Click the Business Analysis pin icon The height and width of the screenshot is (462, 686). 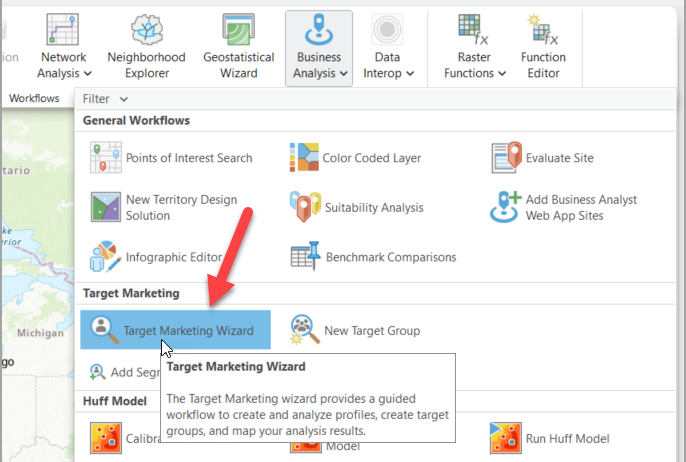pyautogui.click(x=319, y=29)
